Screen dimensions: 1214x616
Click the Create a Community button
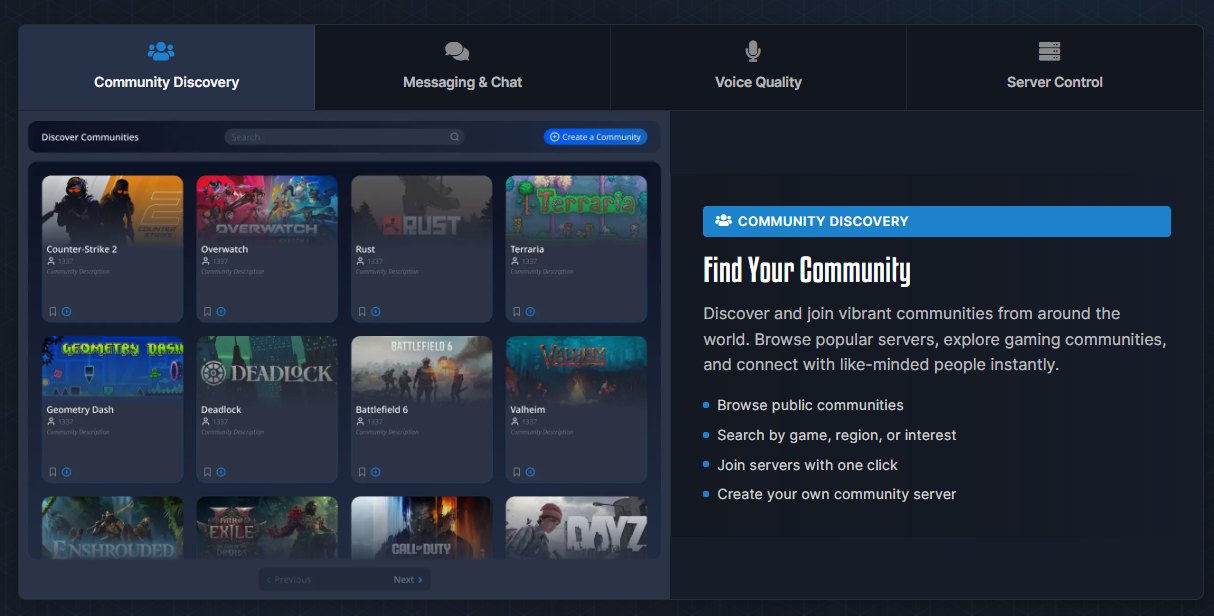[x=595, y=137]
